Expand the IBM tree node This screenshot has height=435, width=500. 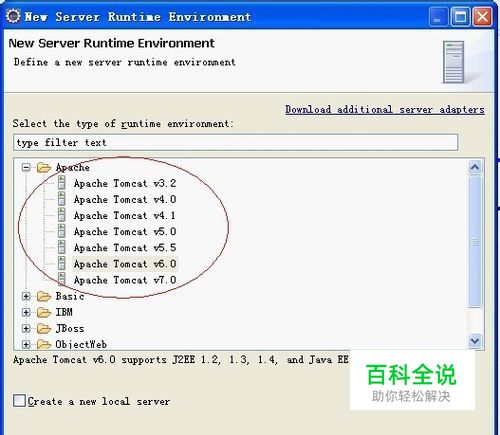(26, 312)
